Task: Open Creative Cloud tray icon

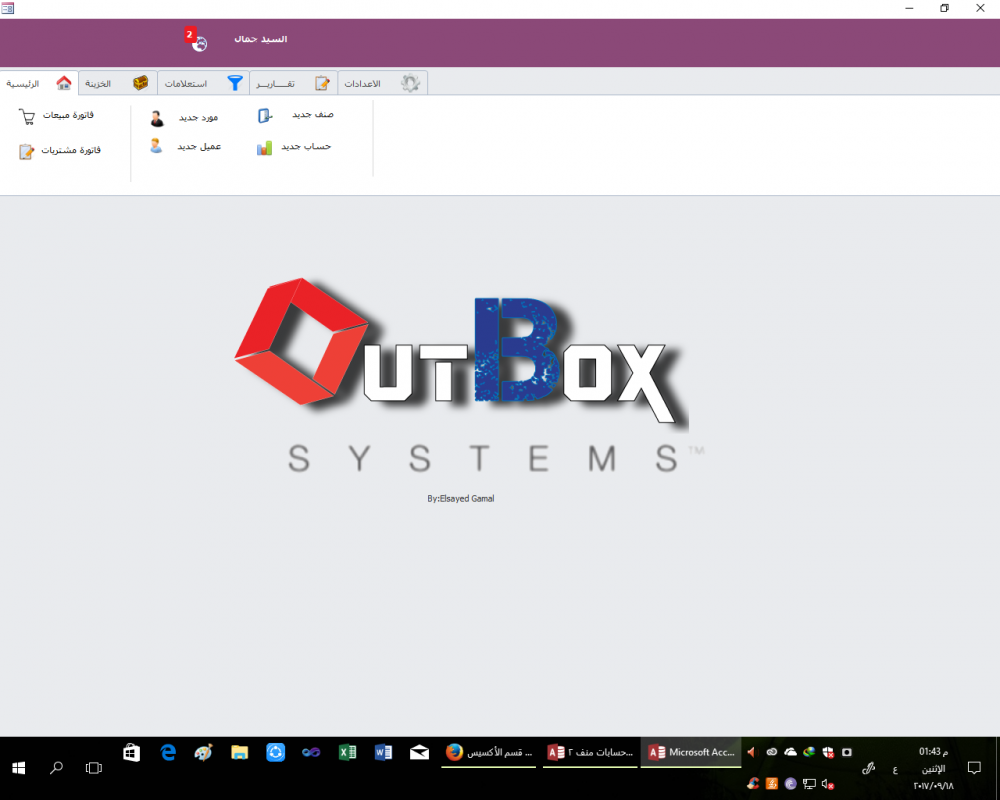Action: pos(772,752)
